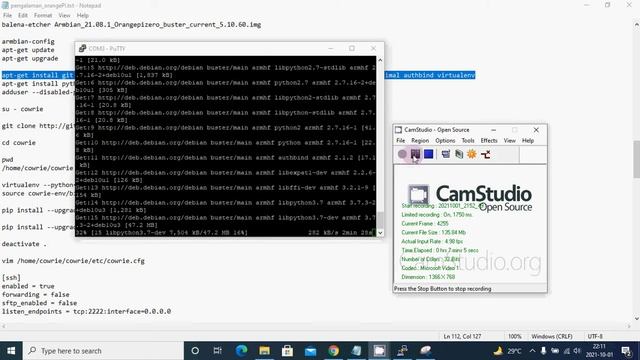The height and width of the screenshot is (360, 640).
Task: Open View menu in CamStudio
Action: click(x=509, y=140)
